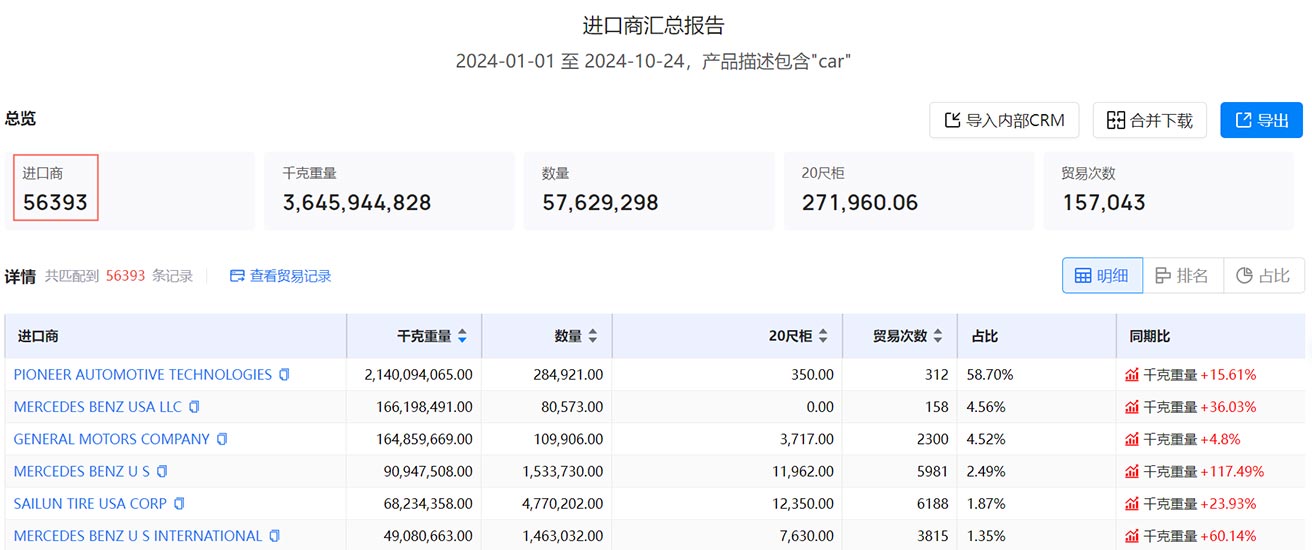Viewport: 1312px width, 550px height.
Task: Open 查看贸易记录 link
Action: coord(281,276)
